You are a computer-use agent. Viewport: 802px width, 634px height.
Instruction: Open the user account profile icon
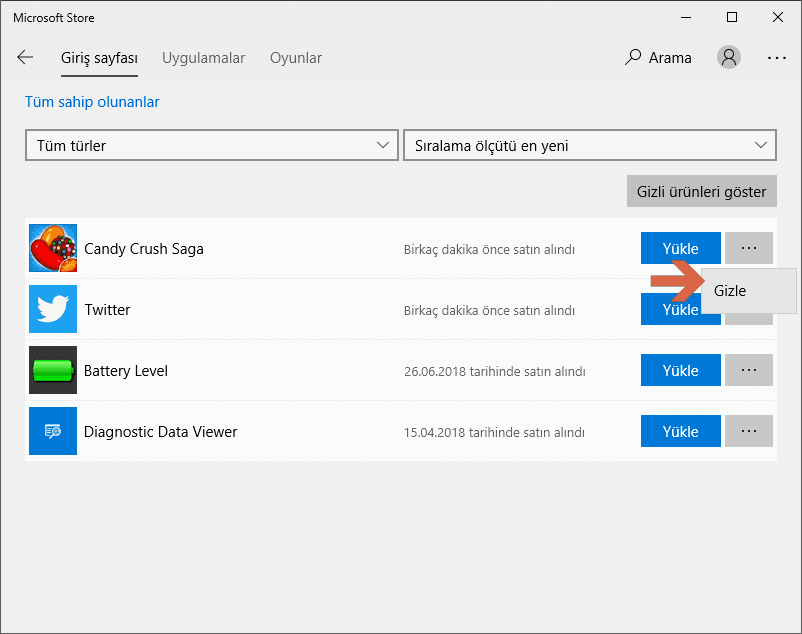729,57
